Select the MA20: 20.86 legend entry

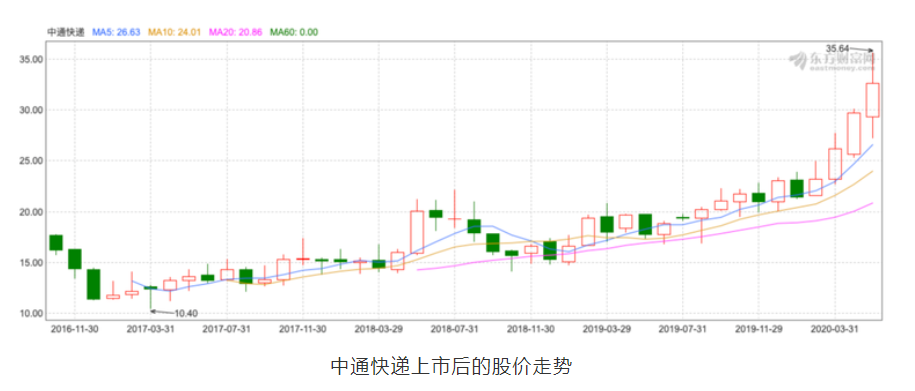pos(235,32)
